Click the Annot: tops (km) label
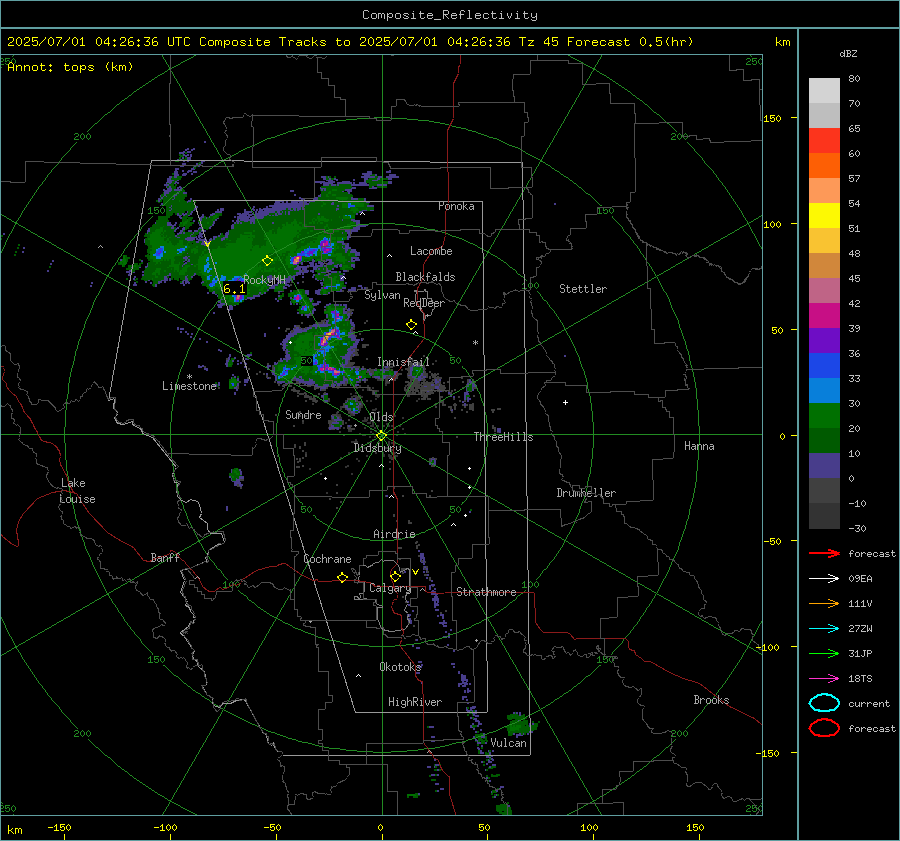The height and width of the screenshot is (841, 900). (x=70, y=67)
